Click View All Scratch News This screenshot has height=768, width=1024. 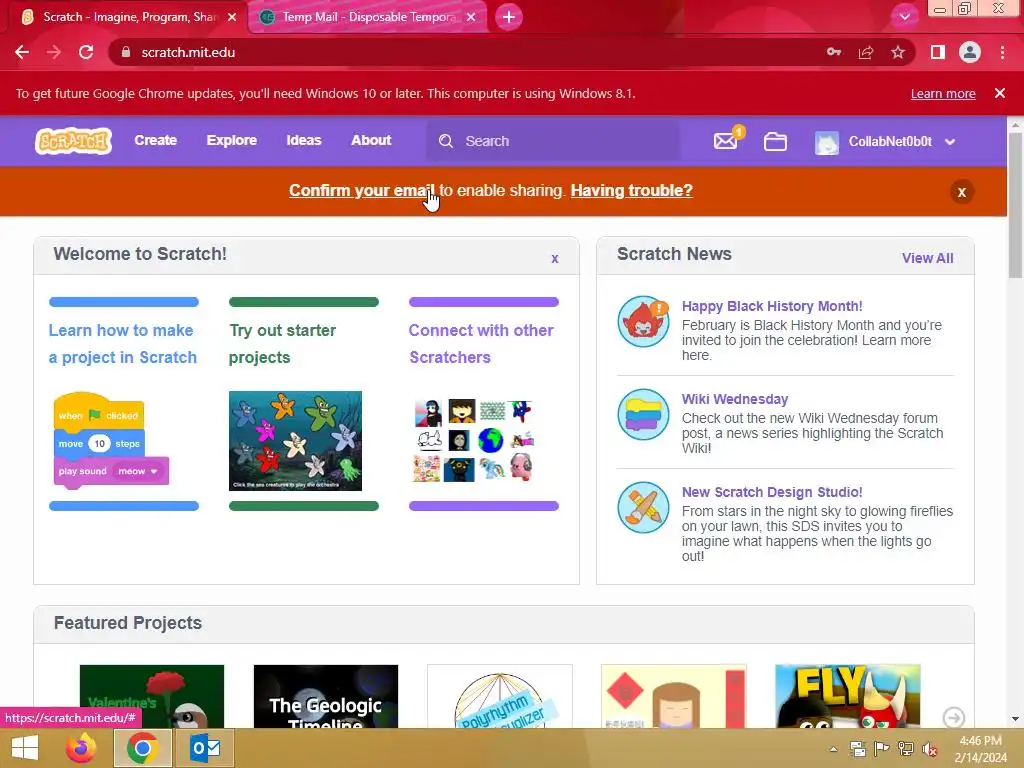[927, 258]
